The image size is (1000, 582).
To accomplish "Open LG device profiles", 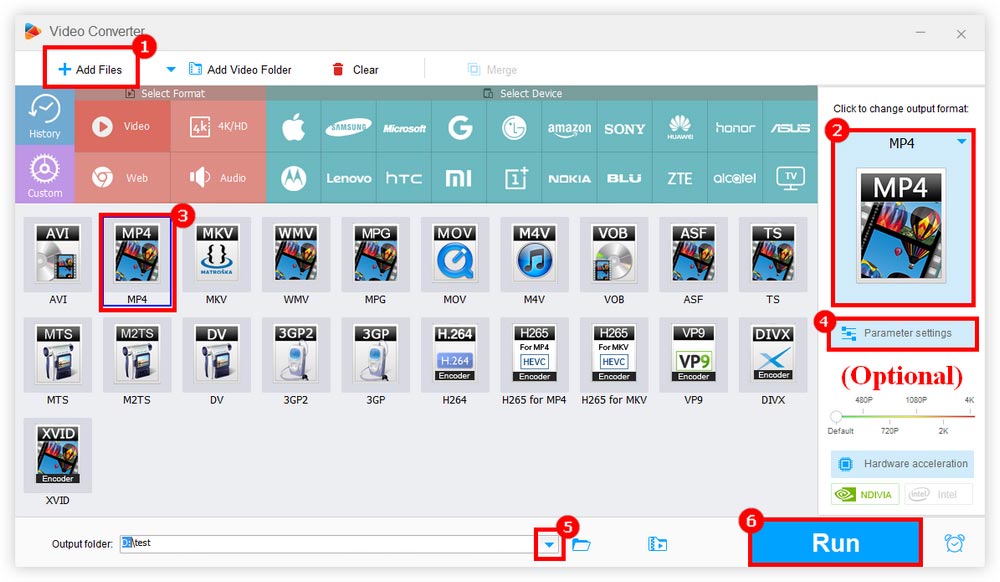I will [514, 127].
